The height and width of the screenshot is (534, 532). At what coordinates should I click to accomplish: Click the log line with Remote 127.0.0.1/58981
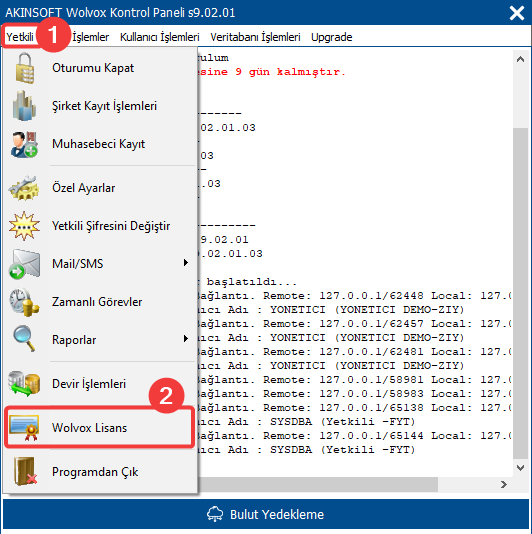click(x=354, y=379)
